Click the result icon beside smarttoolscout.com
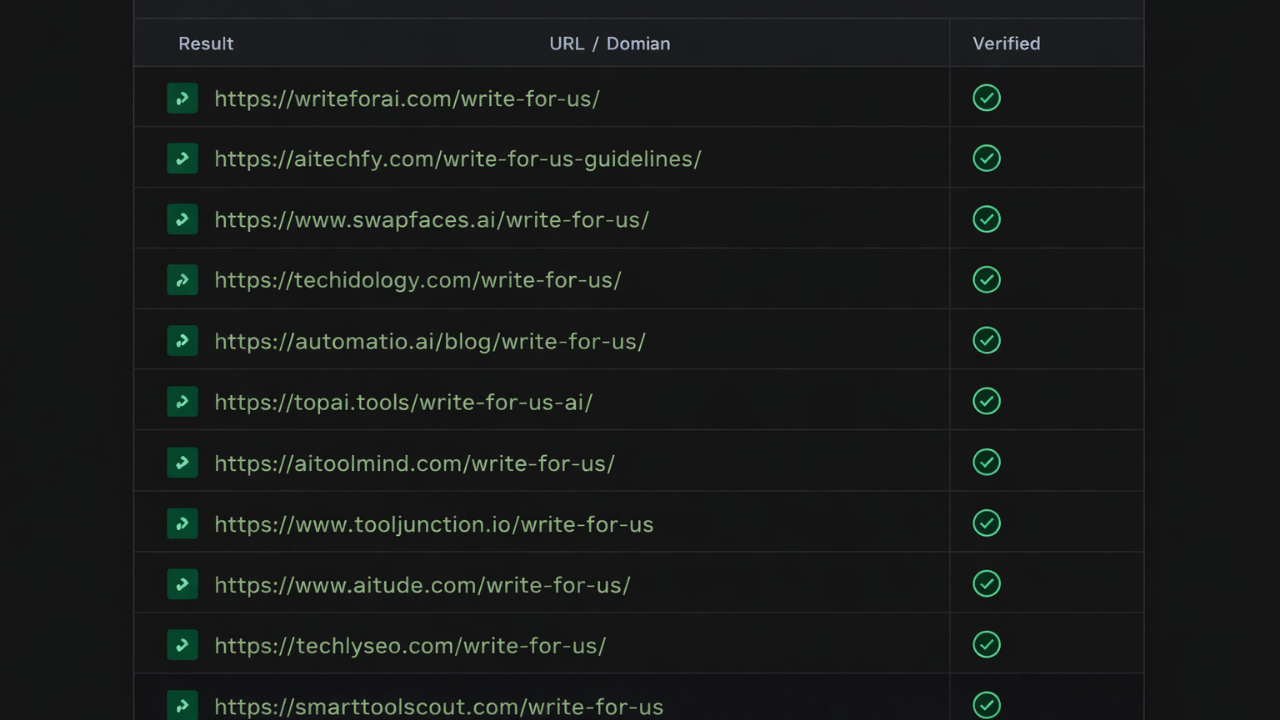Viewport: 1280px width, 720px height. pyautogui.click(x=182, y=705)
